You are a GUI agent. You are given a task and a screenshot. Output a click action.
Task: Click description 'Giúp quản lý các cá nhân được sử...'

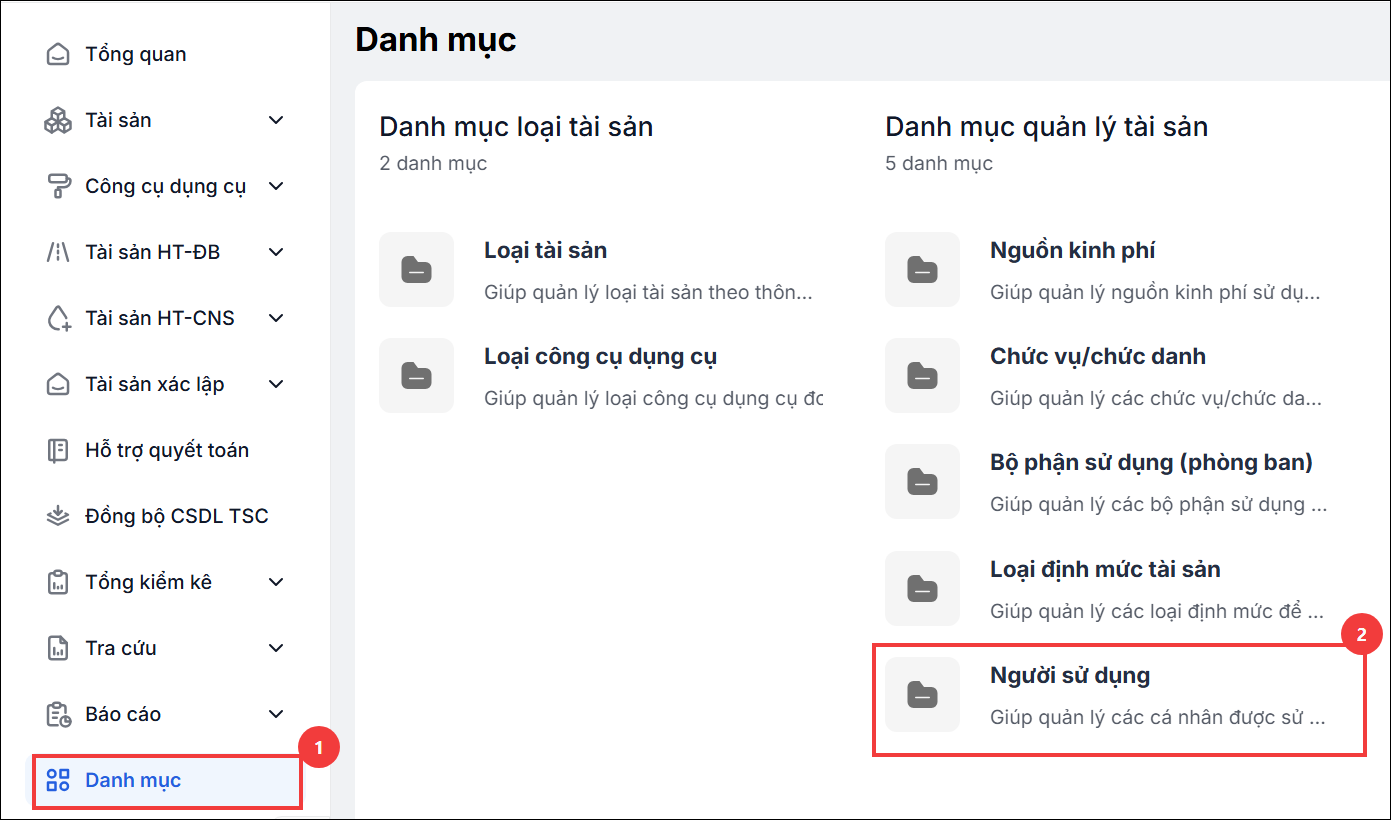click(x=1158, y=718)
